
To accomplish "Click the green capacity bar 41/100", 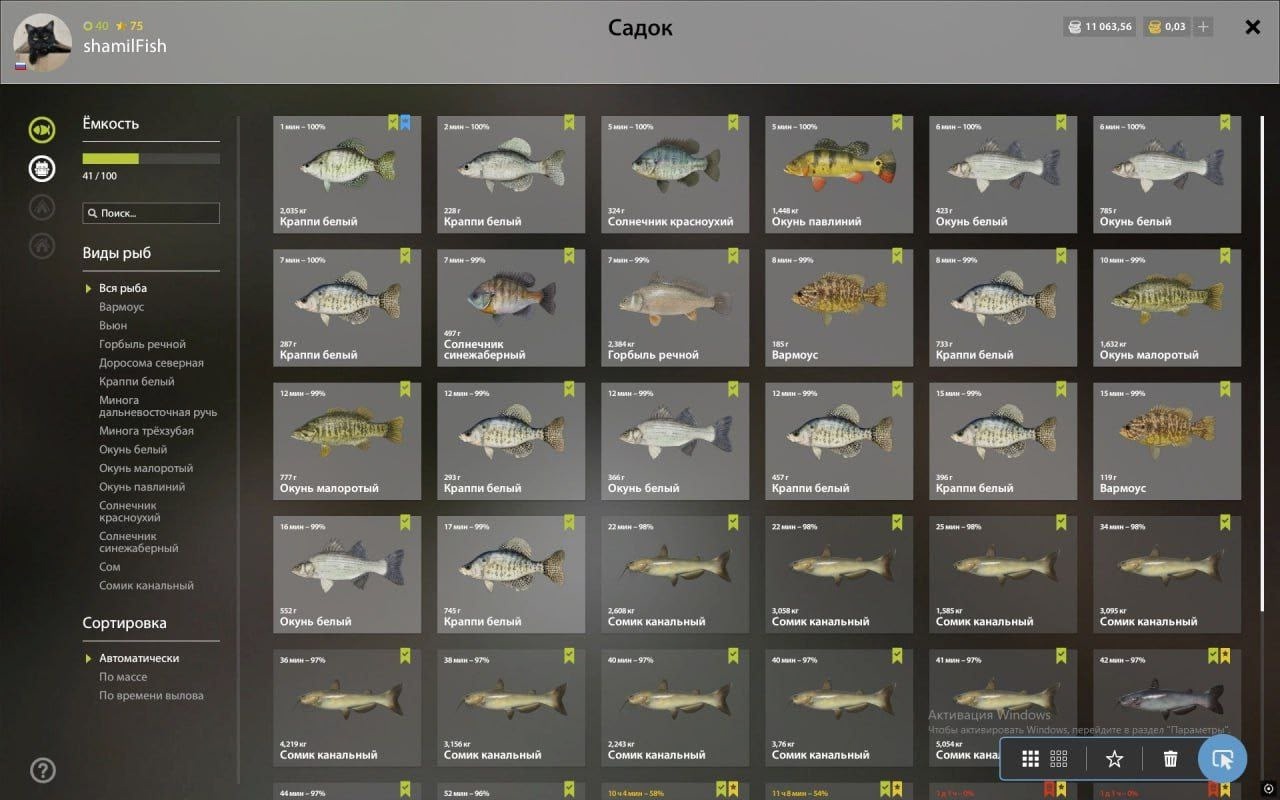I will click(151, 158).
